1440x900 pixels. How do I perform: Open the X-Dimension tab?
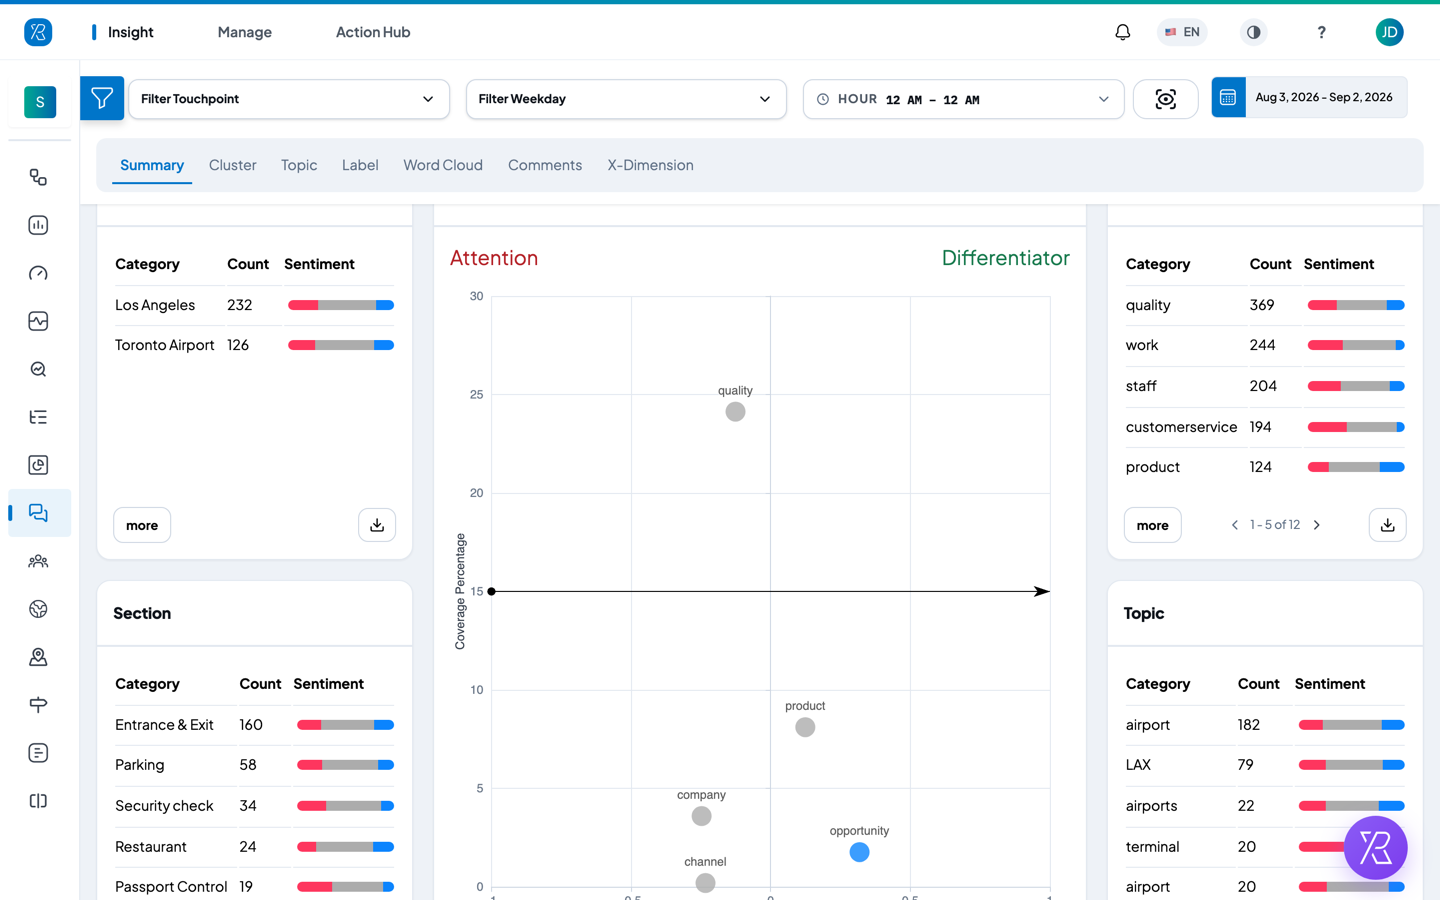click(650, 165)
